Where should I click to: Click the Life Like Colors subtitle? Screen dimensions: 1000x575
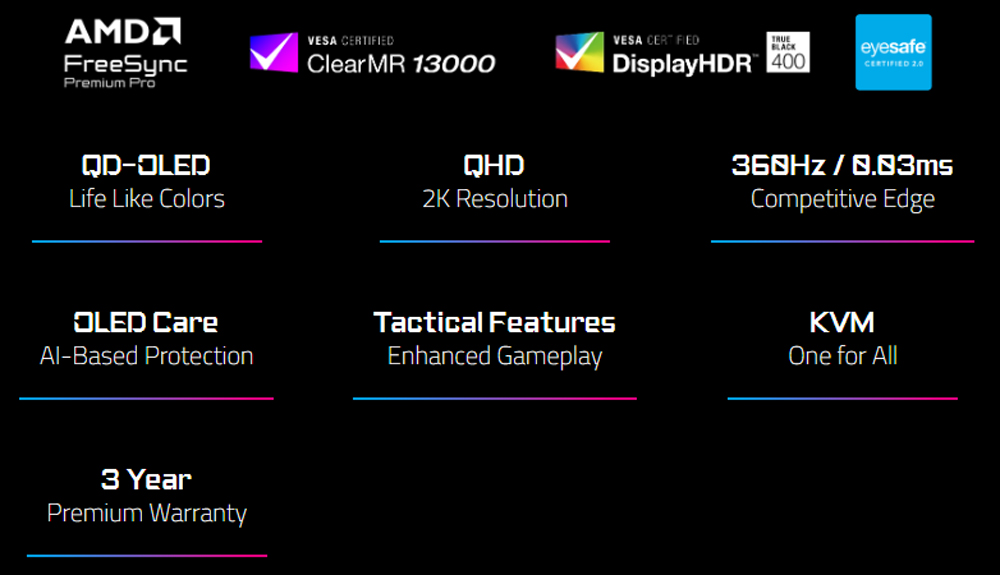click(147, 198)
